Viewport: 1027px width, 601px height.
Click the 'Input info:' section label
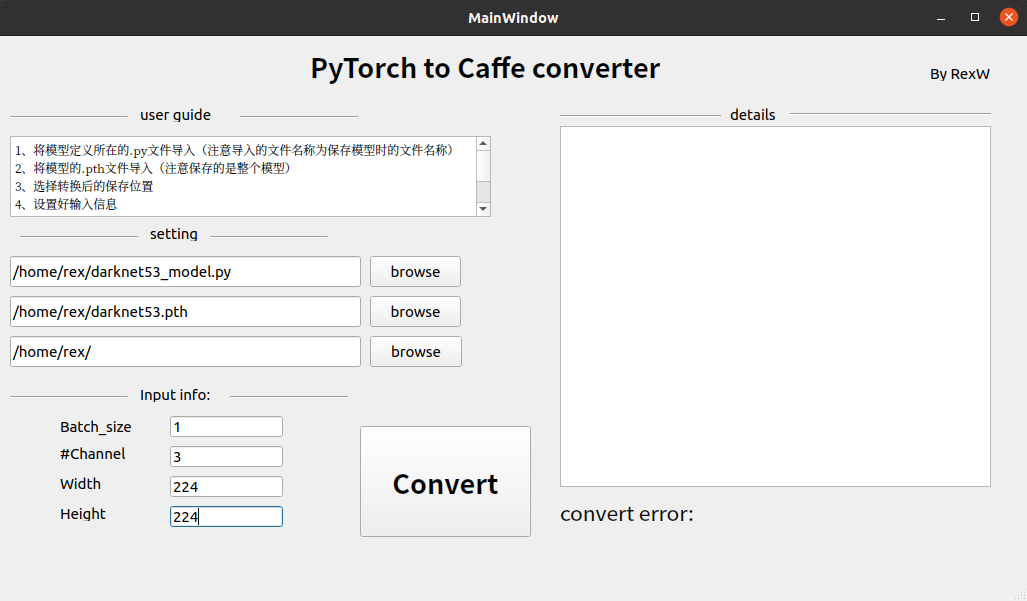pos(175,395)
